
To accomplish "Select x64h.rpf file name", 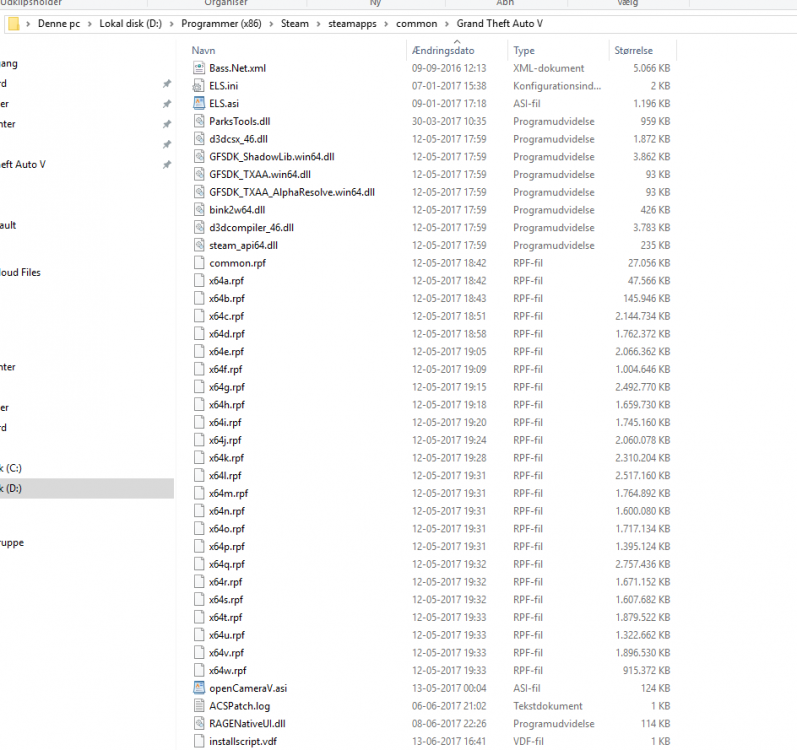I will pos(227,405).
